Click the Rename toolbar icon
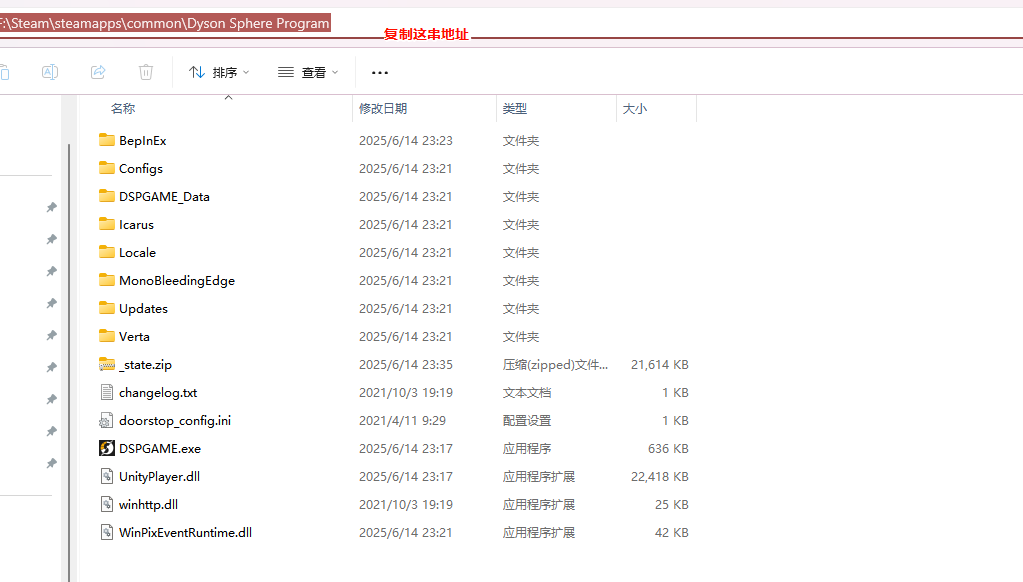This screenshot has height=582, width=1023. (x=50, y=72)
